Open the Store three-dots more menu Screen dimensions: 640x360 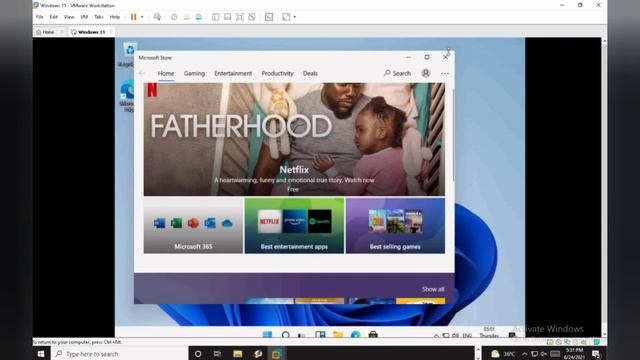pos(445,73)
